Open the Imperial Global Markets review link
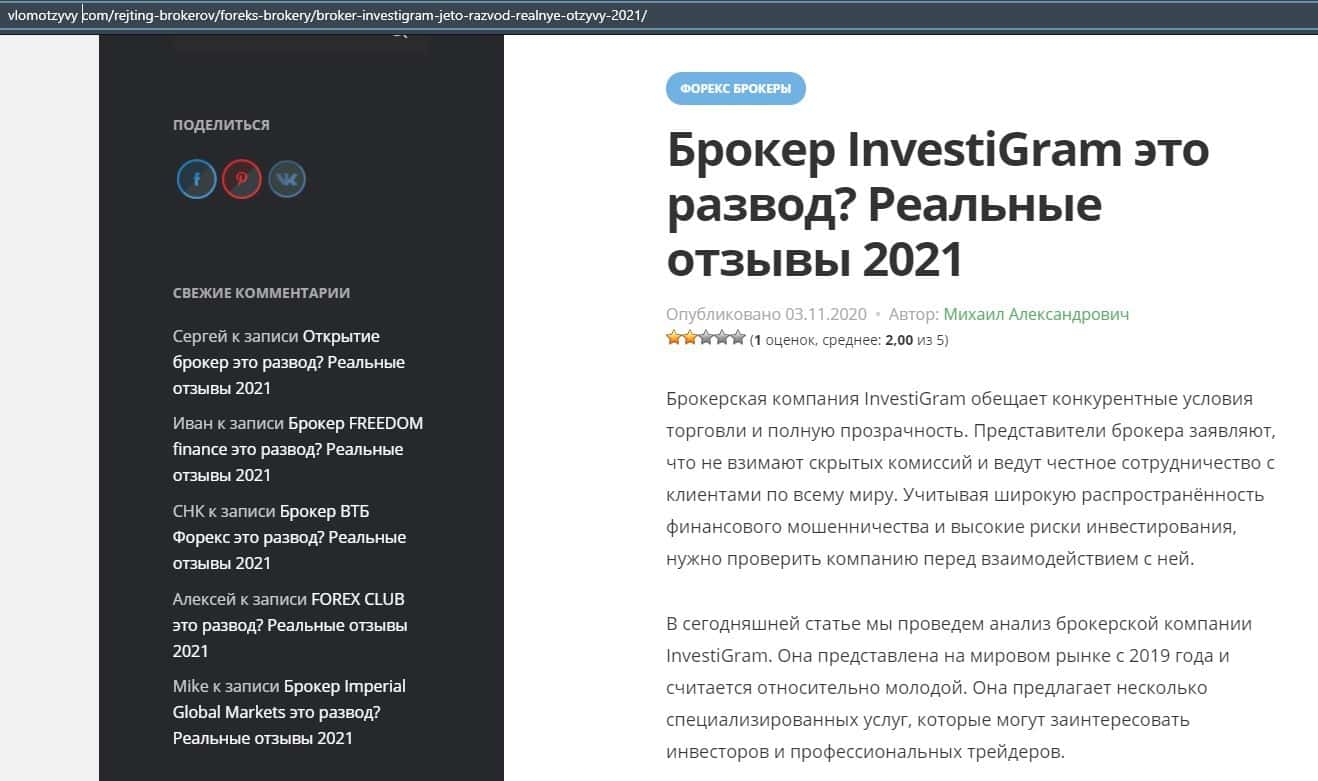The image size is (1318, 781). (x=289, y=712)
